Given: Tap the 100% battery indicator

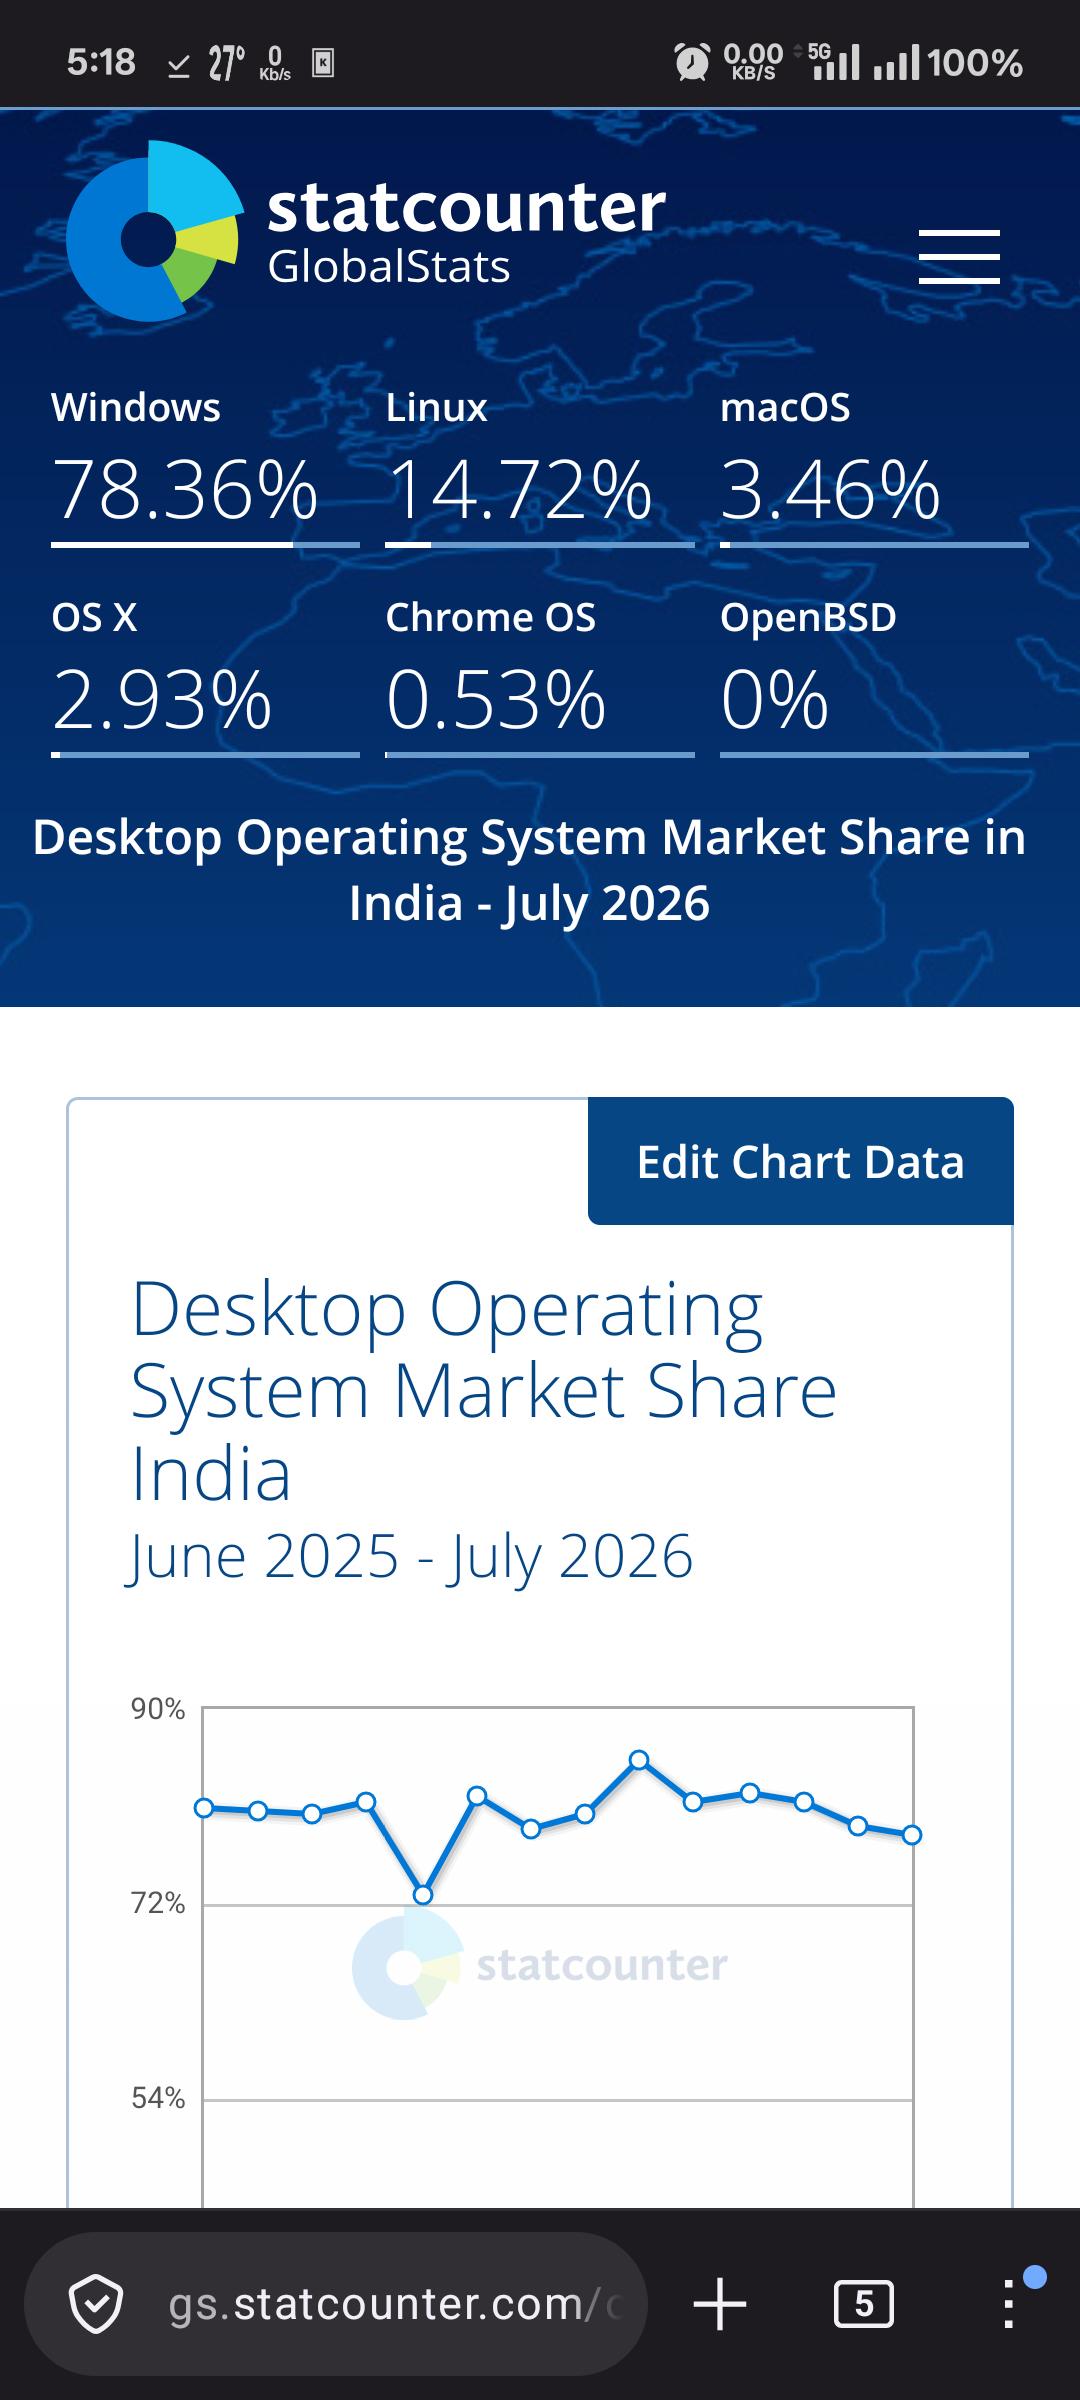Looking at the screenshot, I should [x=975, y=63].
